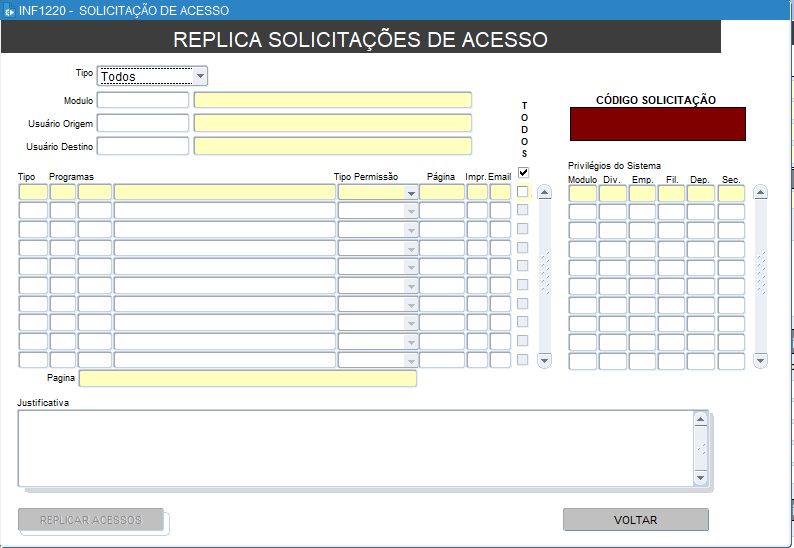Click first row Dep. cell in privileges grid
The width and height of the screenshot is (794, 548).
(x=701, y=193)
